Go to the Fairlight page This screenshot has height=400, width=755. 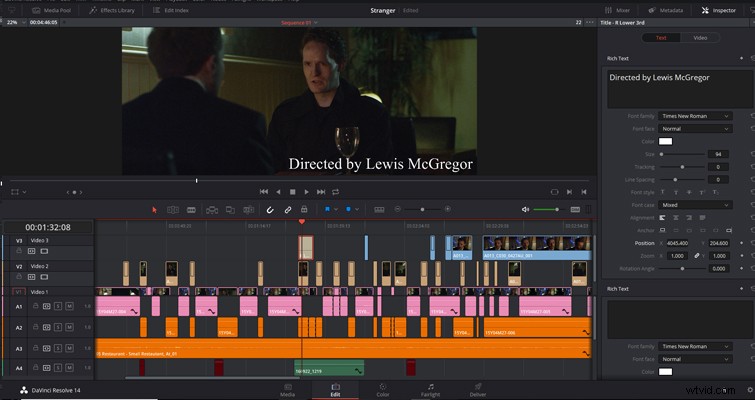(x=430, y=390)
